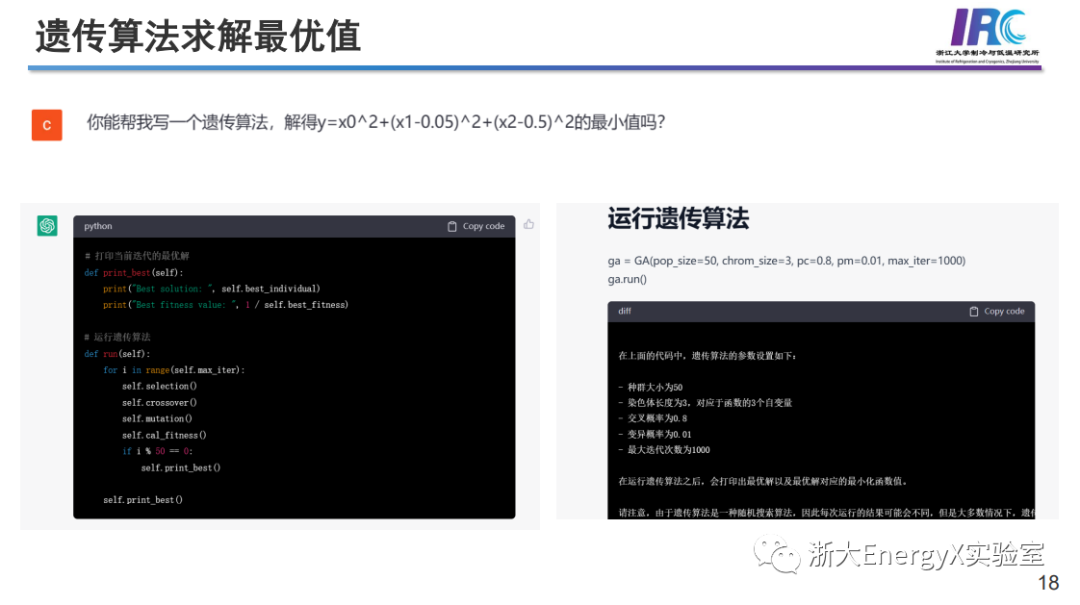Click the orange user avatar labeled C
This screenshot has height=605, width=1080.
(x=47, y=124)
